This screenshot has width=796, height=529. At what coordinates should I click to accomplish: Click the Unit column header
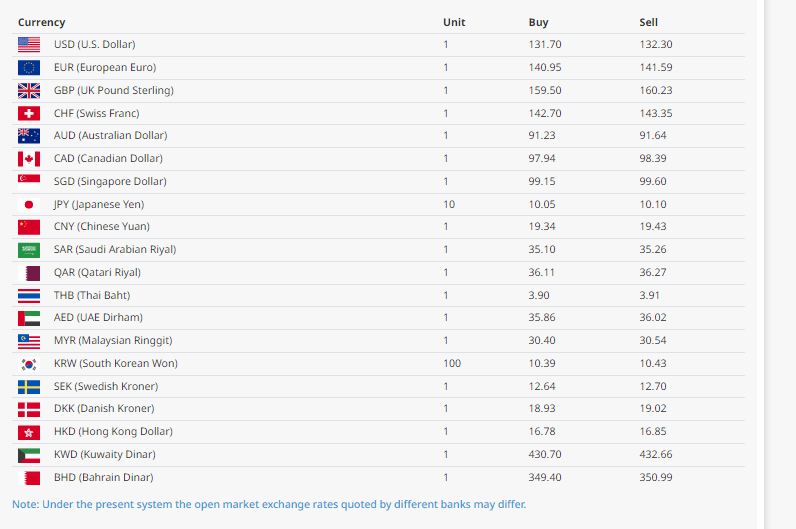coord(454,22)
